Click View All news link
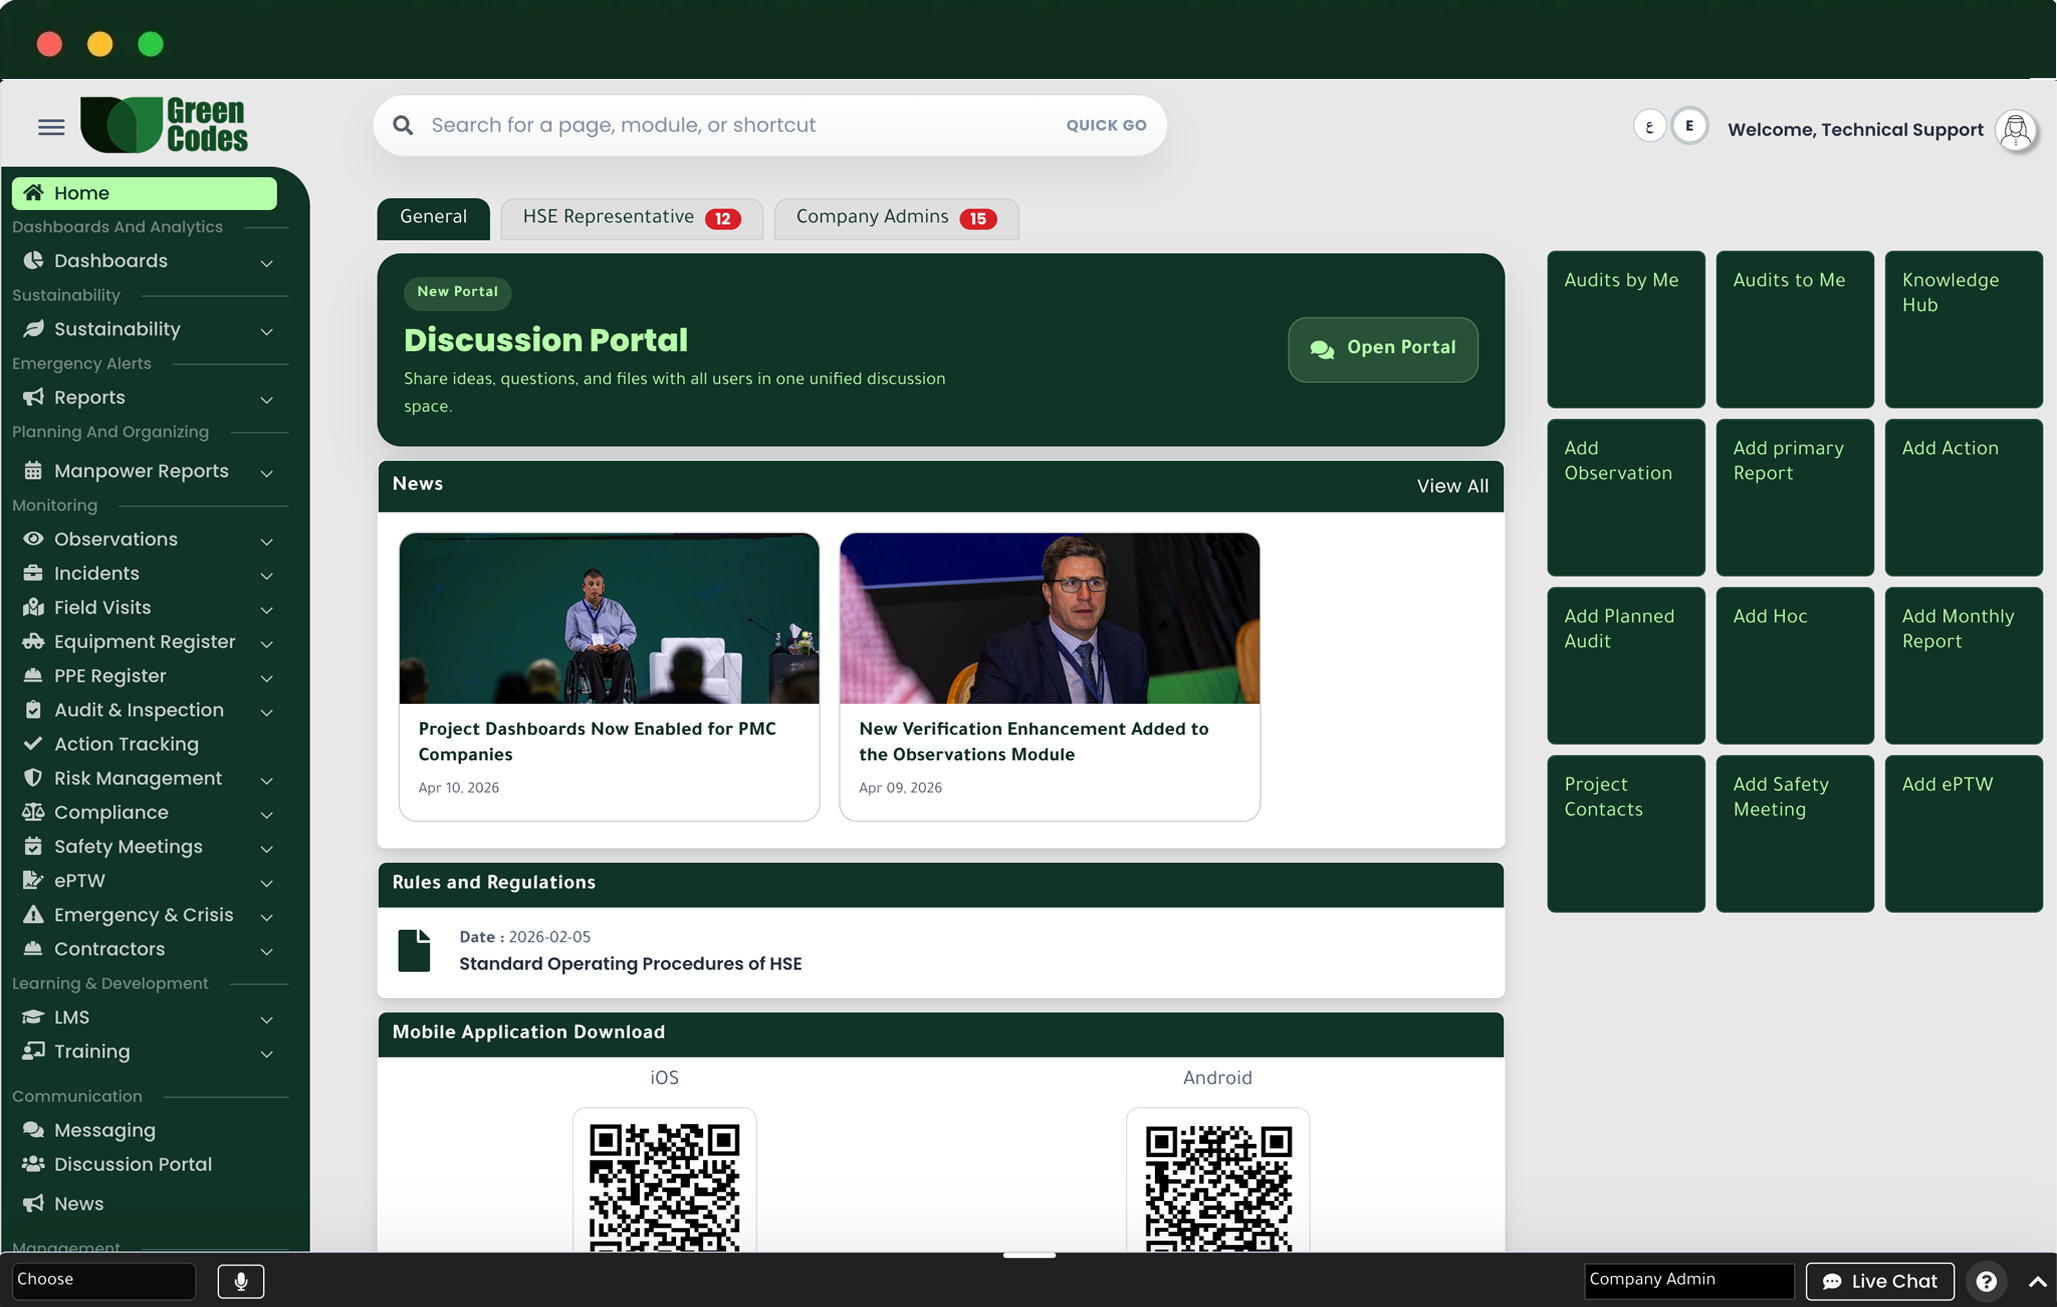This screenshot has height=1307, width=2057. [x=1452, y=486]
